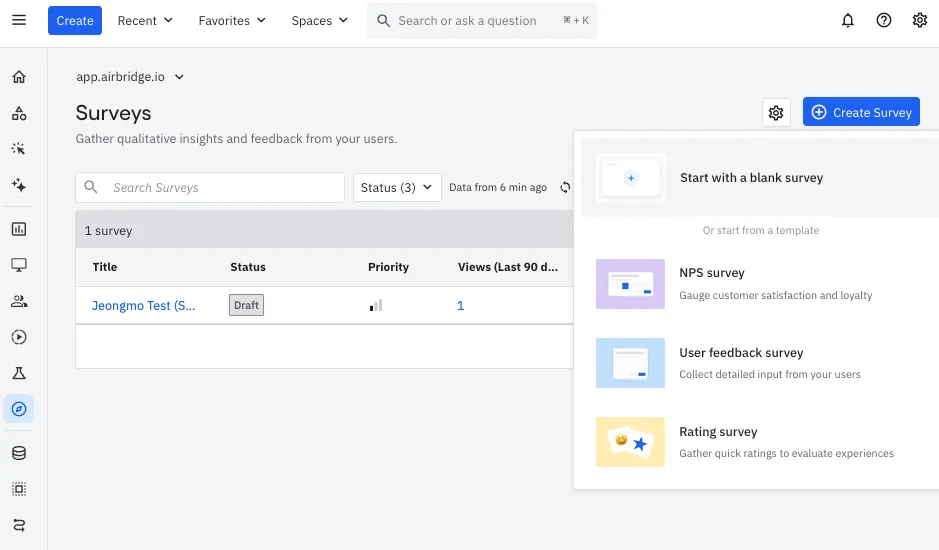The height and width of the screenshot is (550, 939).
Task: Open the hamburger navigation menu
Action: (19, 20)
